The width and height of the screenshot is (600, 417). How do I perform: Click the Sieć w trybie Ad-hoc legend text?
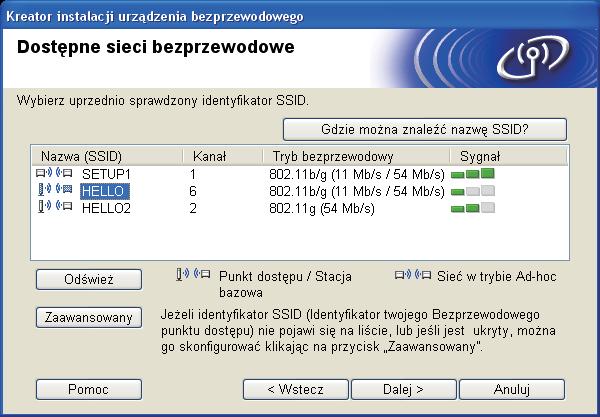click(496, 276)
